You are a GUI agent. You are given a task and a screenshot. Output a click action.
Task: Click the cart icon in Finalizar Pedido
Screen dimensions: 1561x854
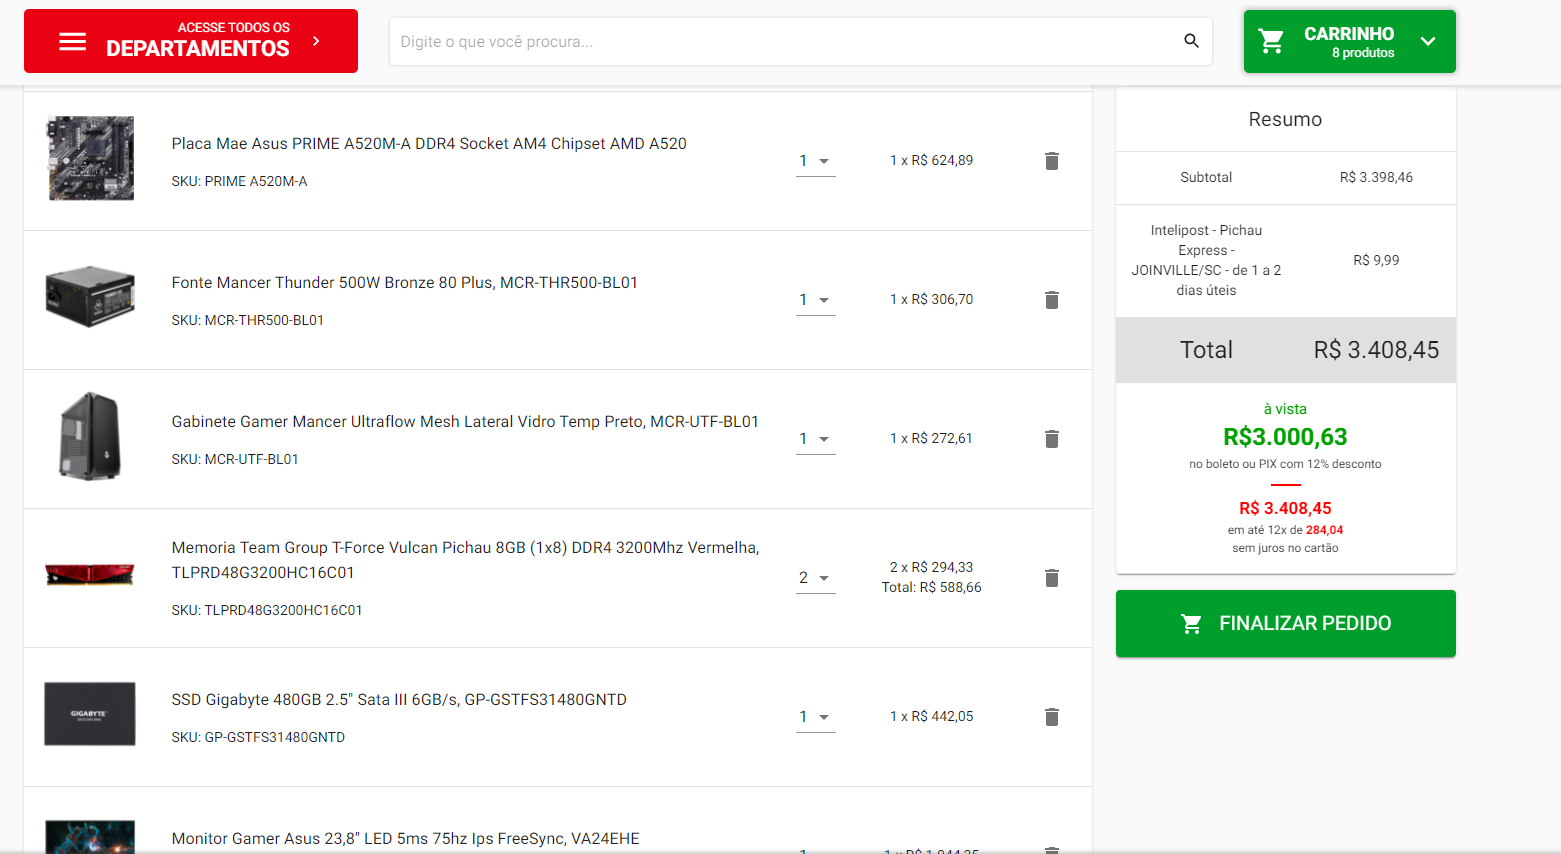click(x=1191, y=624)
